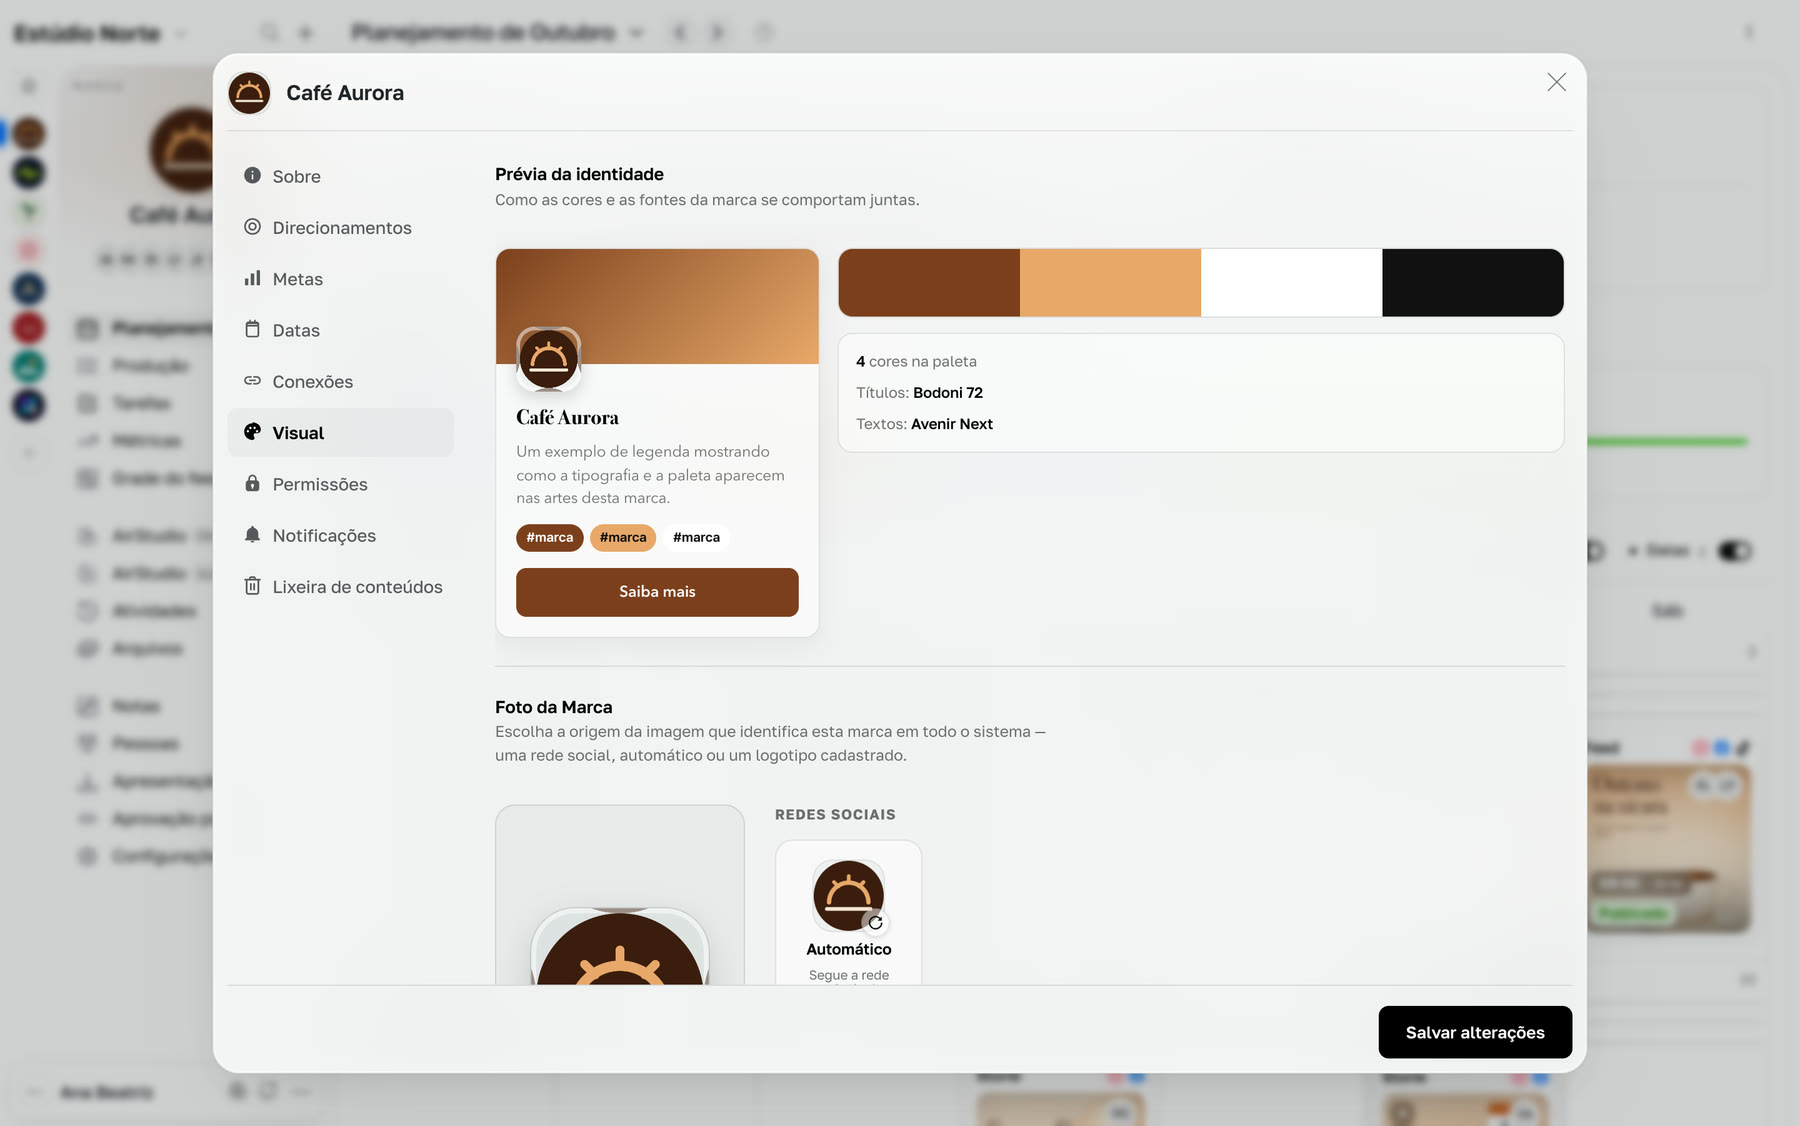Click the Saiba mais preview button
Image resolution: width=1800 pixels, height=1126 pixels.
pos(657,592)
